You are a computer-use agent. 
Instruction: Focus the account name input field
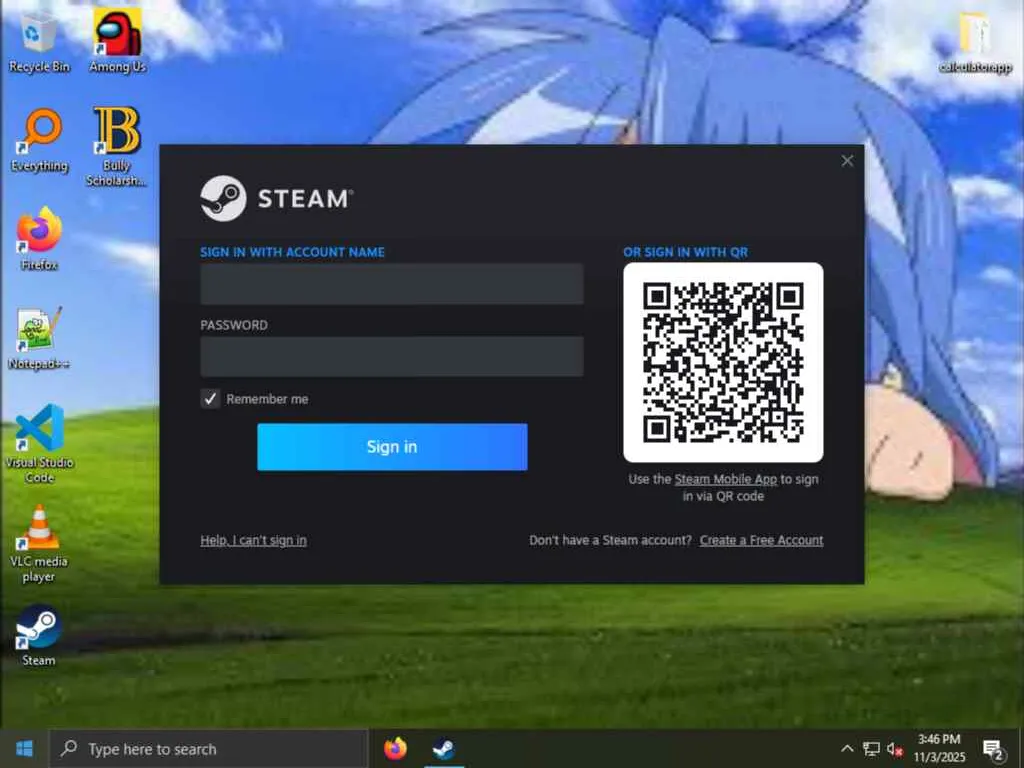[392, 284]
